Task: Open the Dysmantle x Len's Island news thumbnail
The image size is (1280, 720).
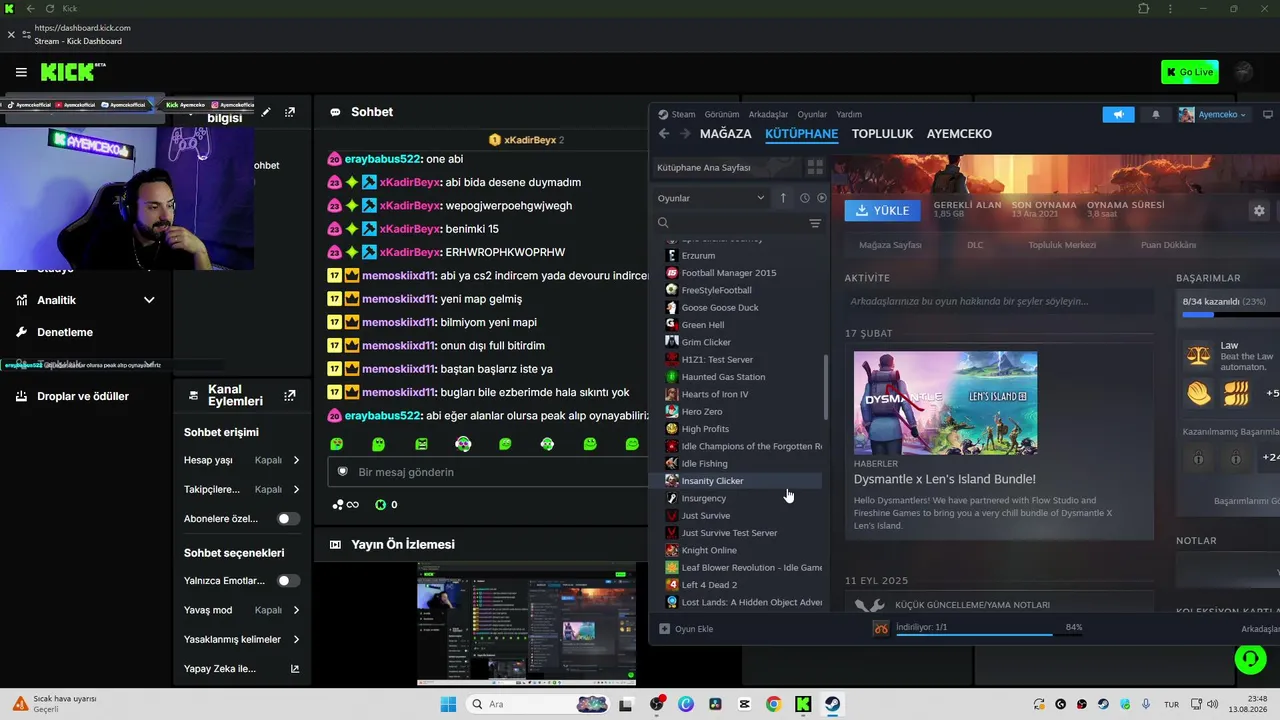Action: tap(945, 403)
